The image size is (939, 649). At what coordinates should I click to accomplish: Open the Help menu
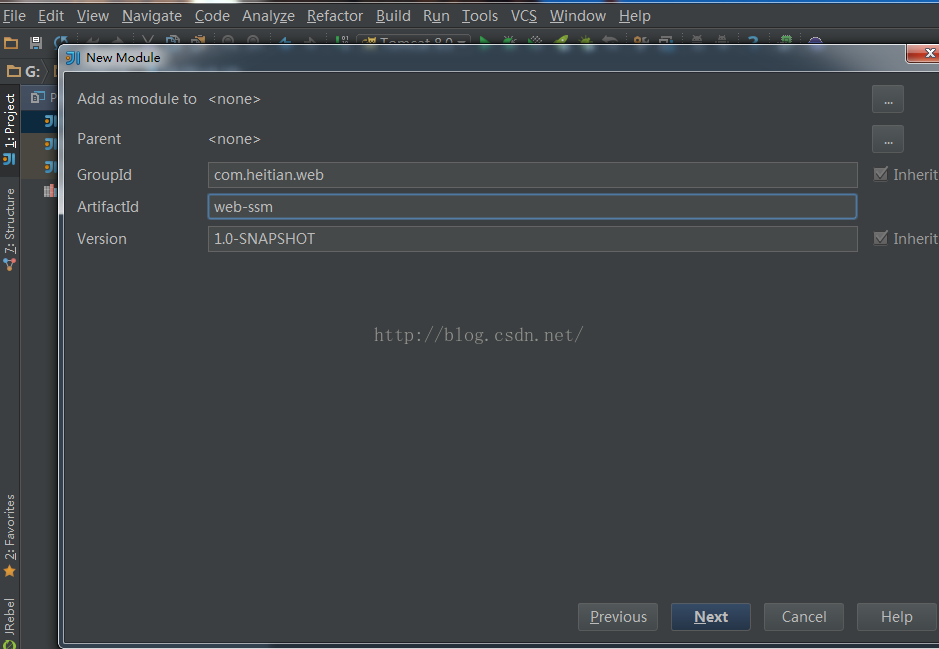pyautogui.click(x=635, y=16)
